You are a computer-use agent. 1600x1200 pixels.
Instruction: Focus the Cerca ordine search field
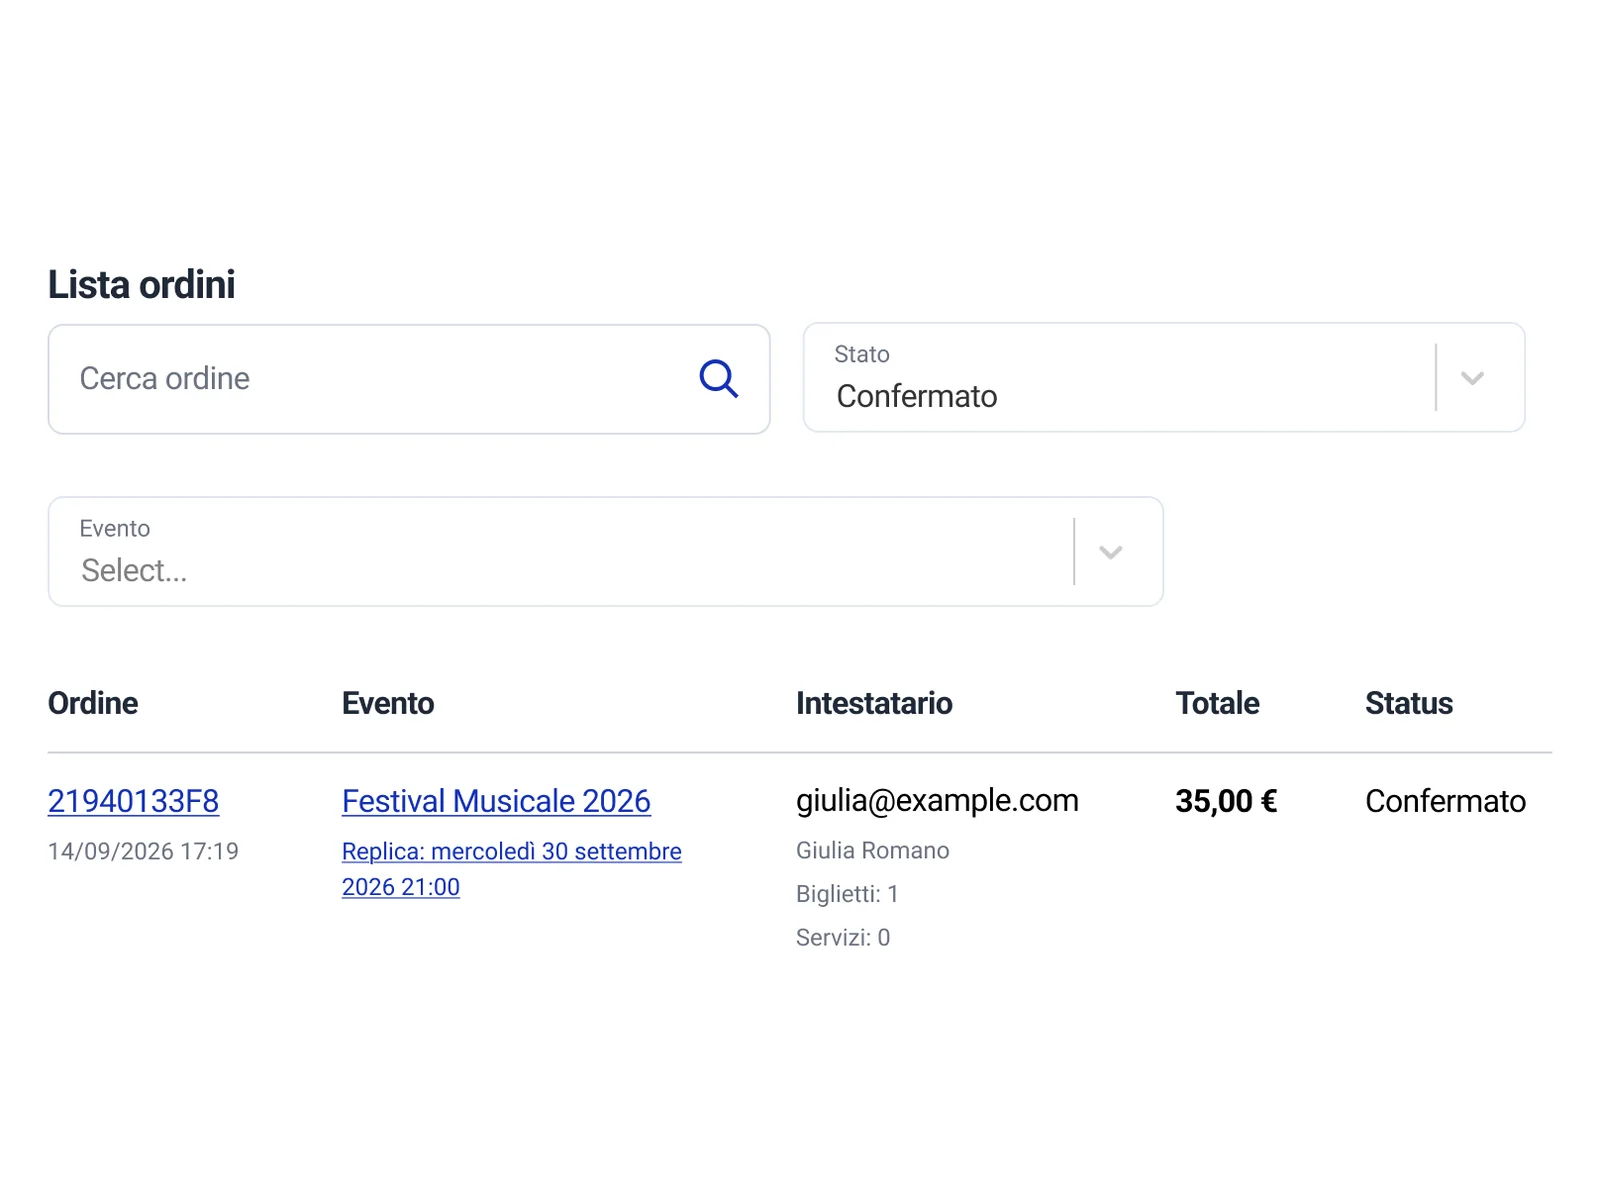pos(409,379)
